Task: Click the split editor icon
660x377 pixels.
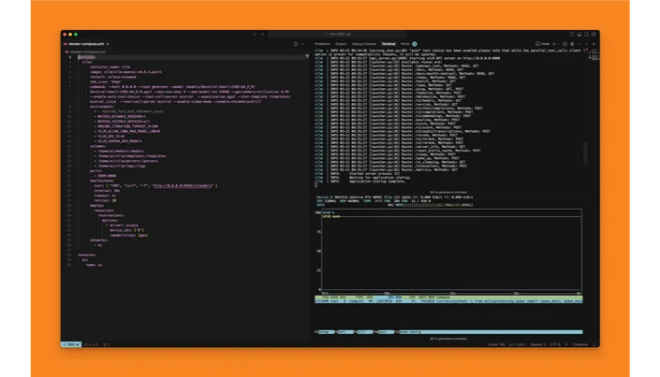Action: (295, 44)
